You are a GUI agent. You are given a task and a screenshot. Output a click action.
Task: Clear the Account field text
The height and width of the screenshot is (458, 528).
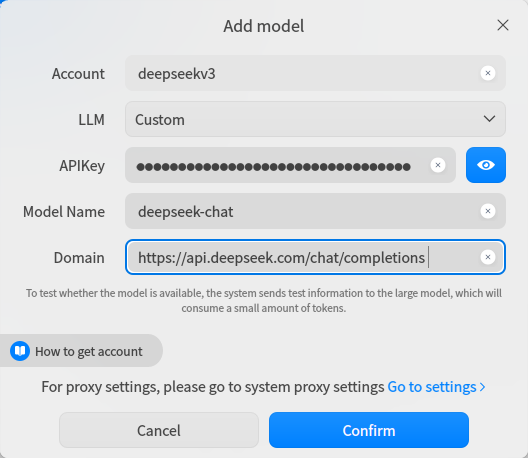(488, 73)
